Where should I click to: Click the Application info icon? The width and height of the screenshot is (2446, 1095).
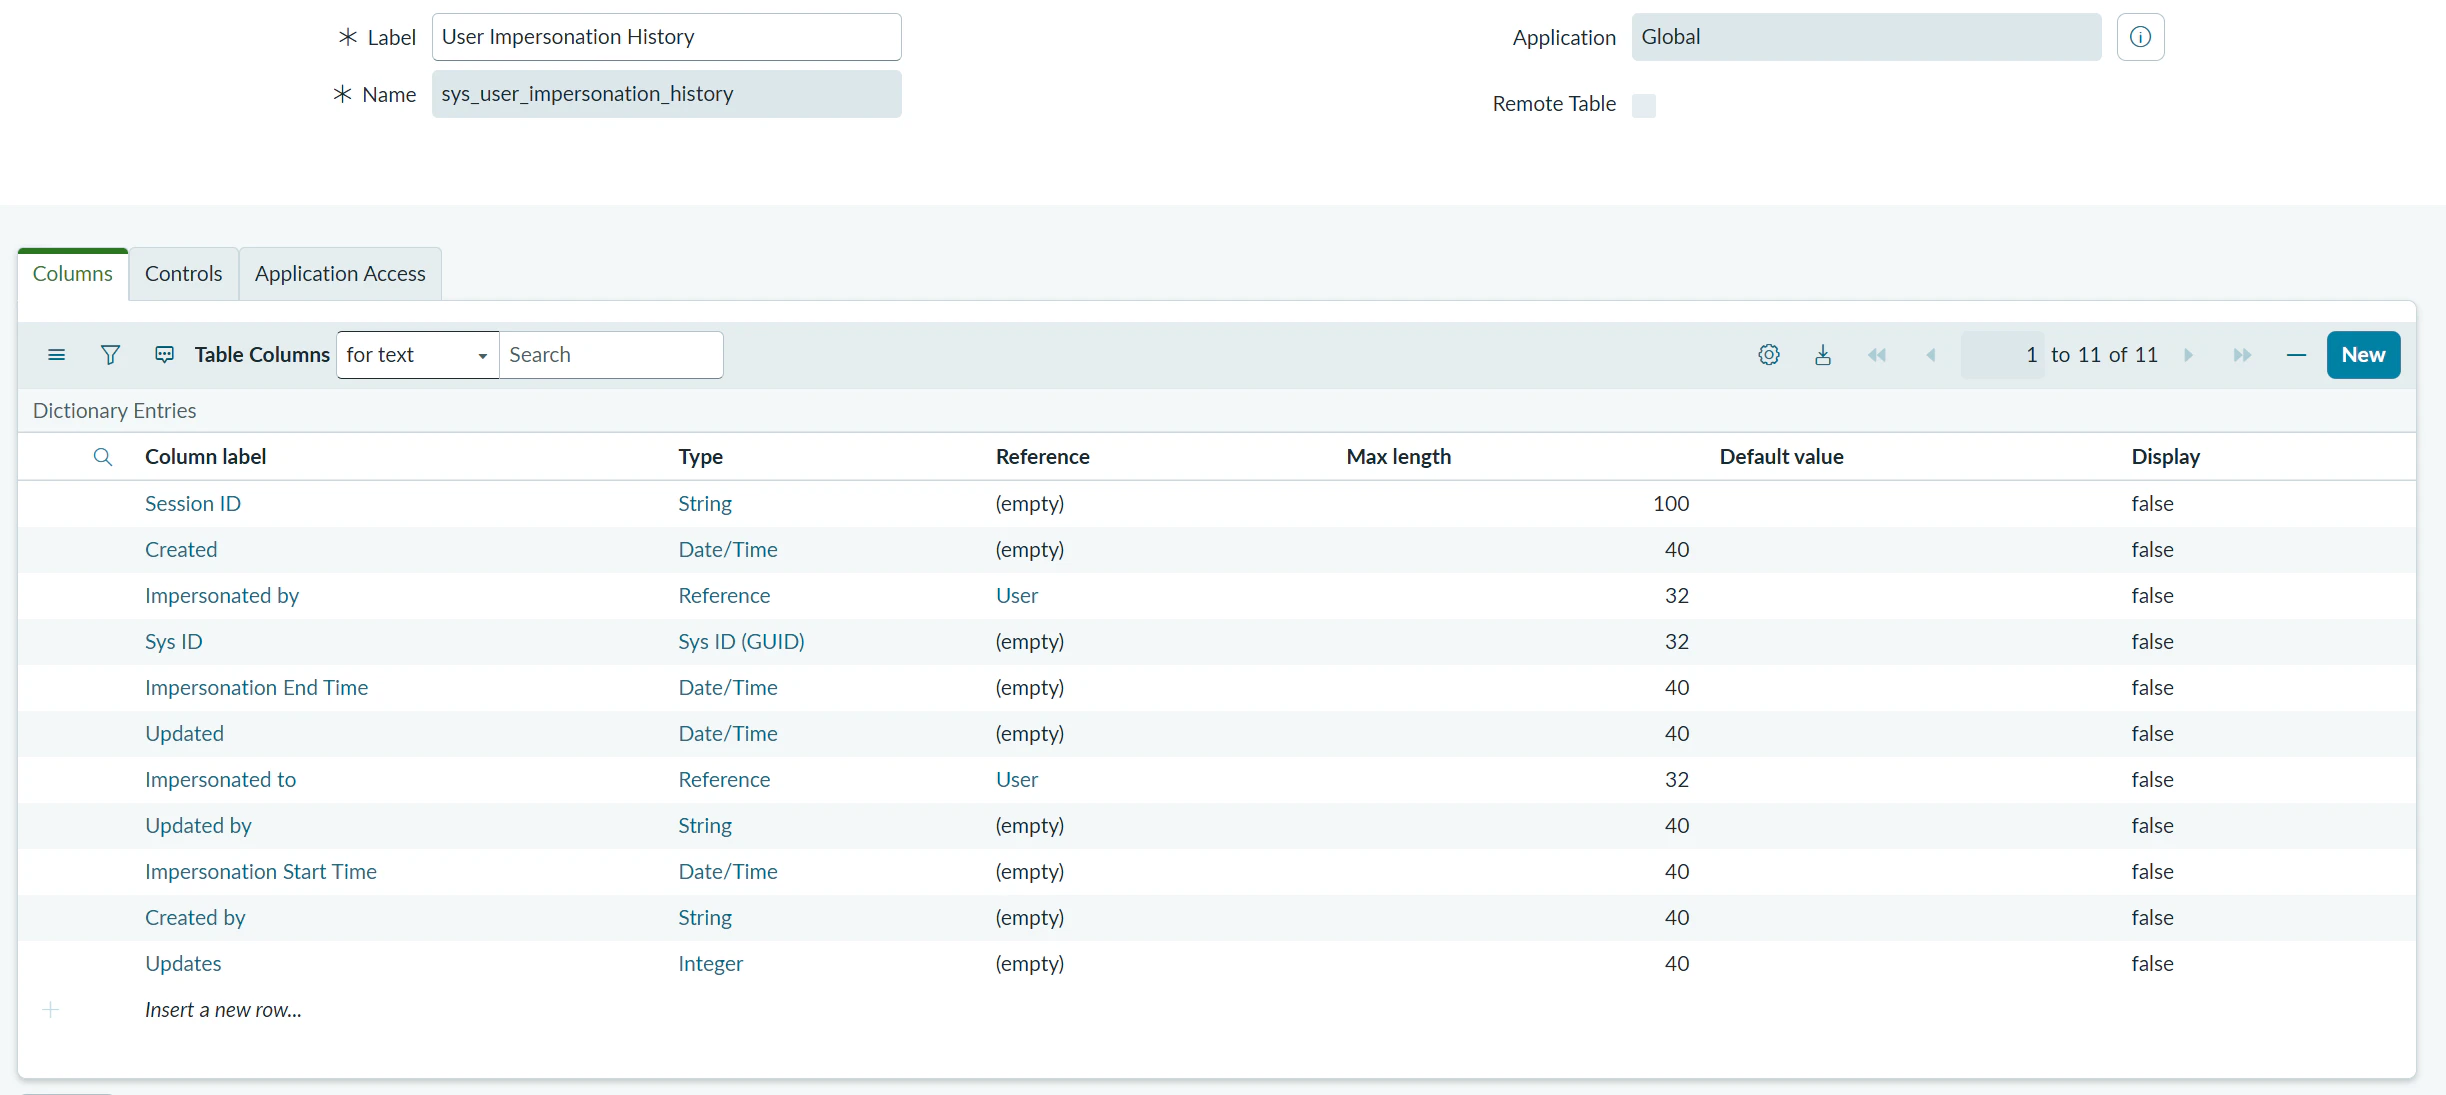pyautogui.click(x=2140, y=37)
